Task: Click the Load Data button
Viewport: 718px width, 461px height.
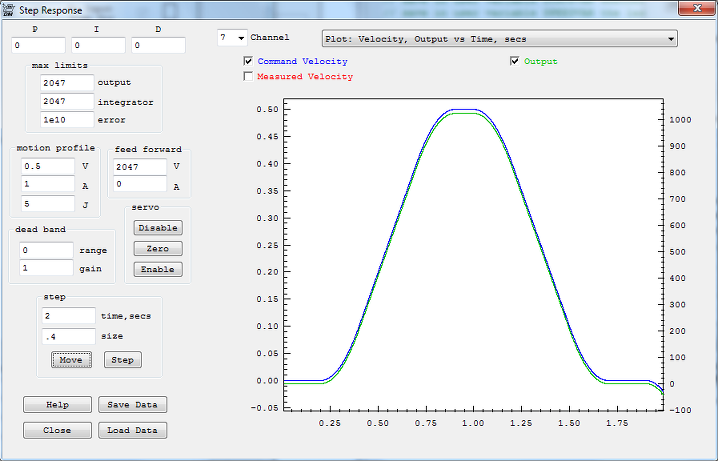Action: click(132, 430)
